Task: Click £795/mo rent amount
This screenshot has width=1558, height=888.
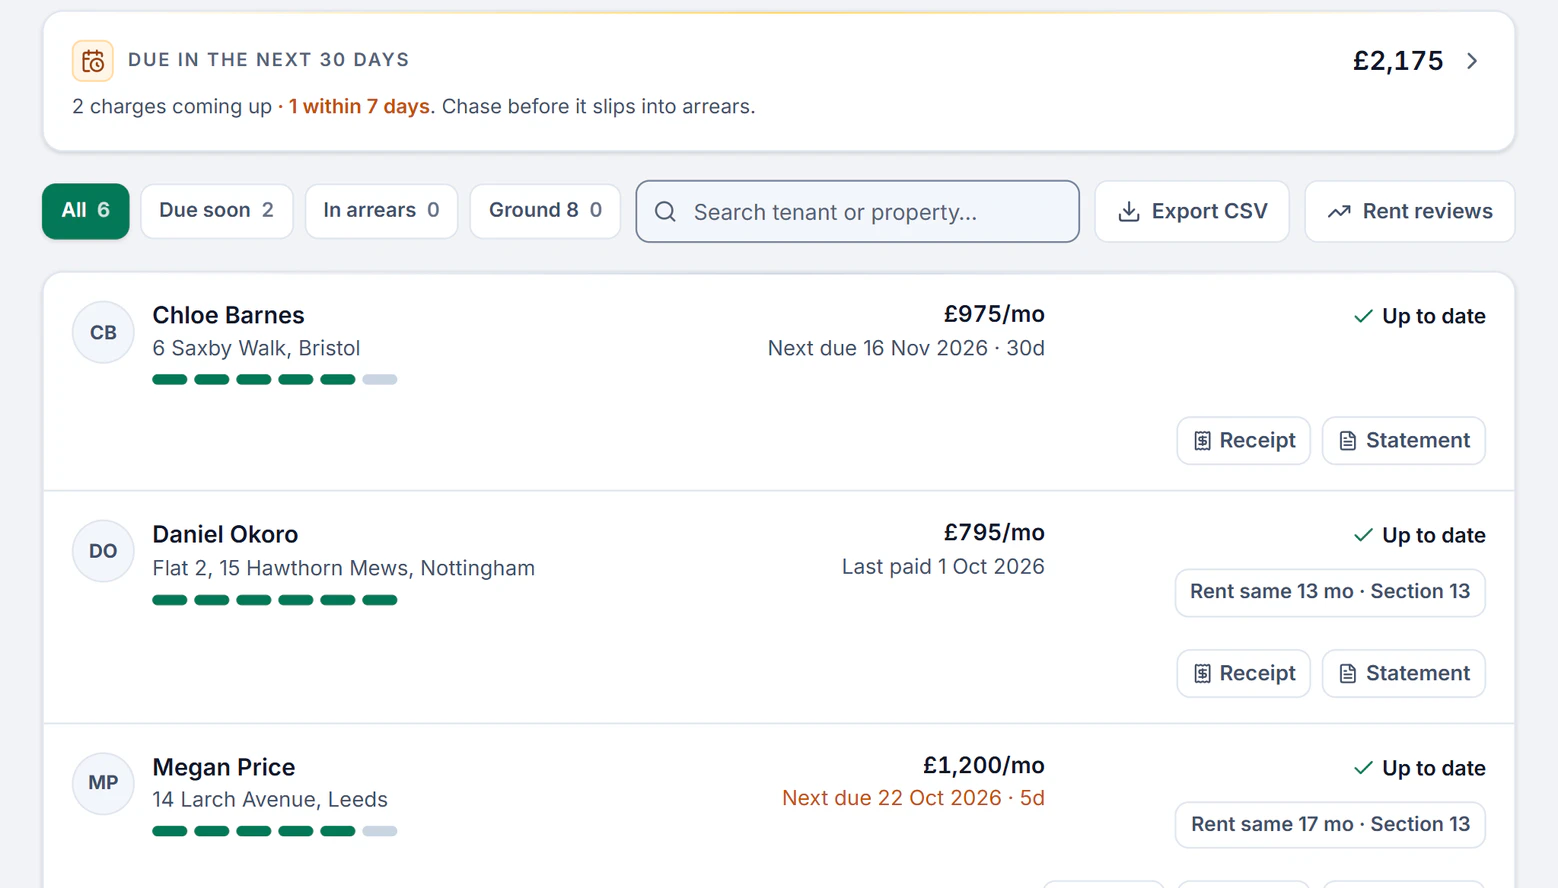Action: click(x=994, y=532)
